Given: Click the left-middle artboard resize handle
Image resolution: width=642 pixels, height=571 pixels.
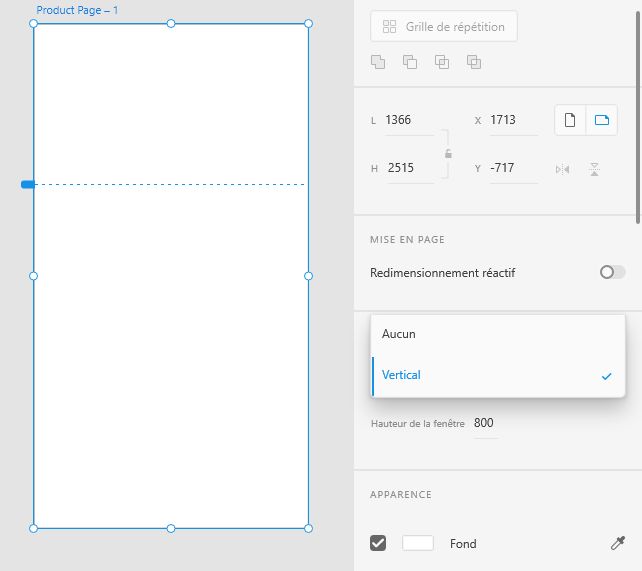Looking at the screenshot, I should point(34,276).
